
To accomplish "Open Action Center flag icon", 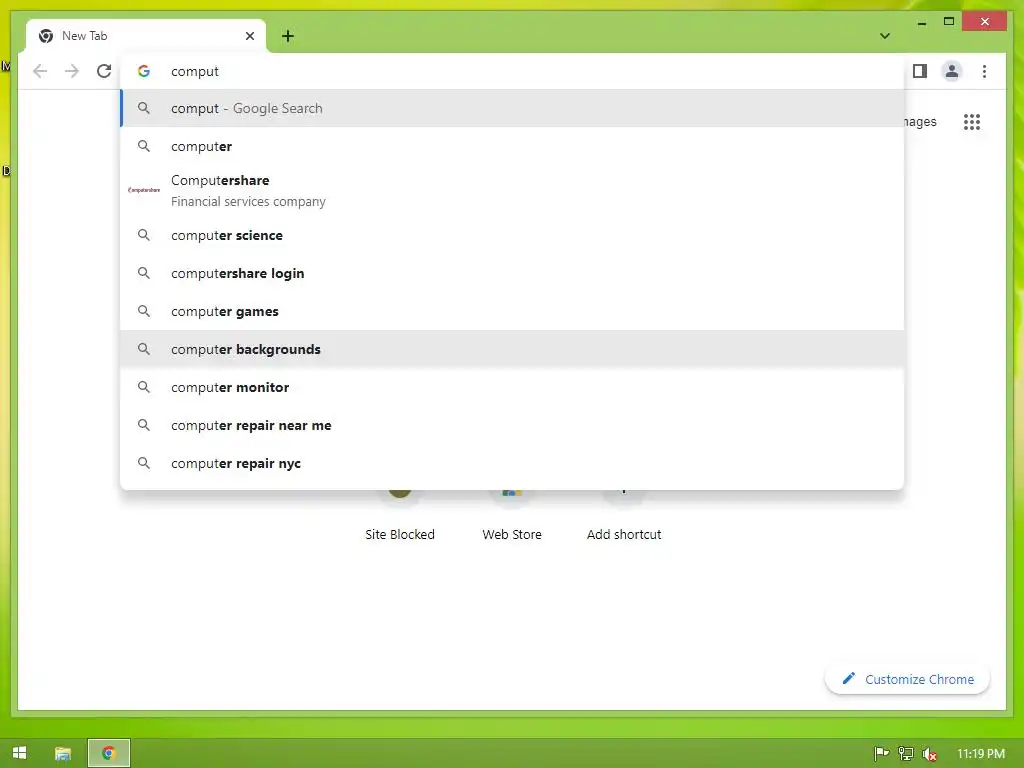I will [881, 754].
